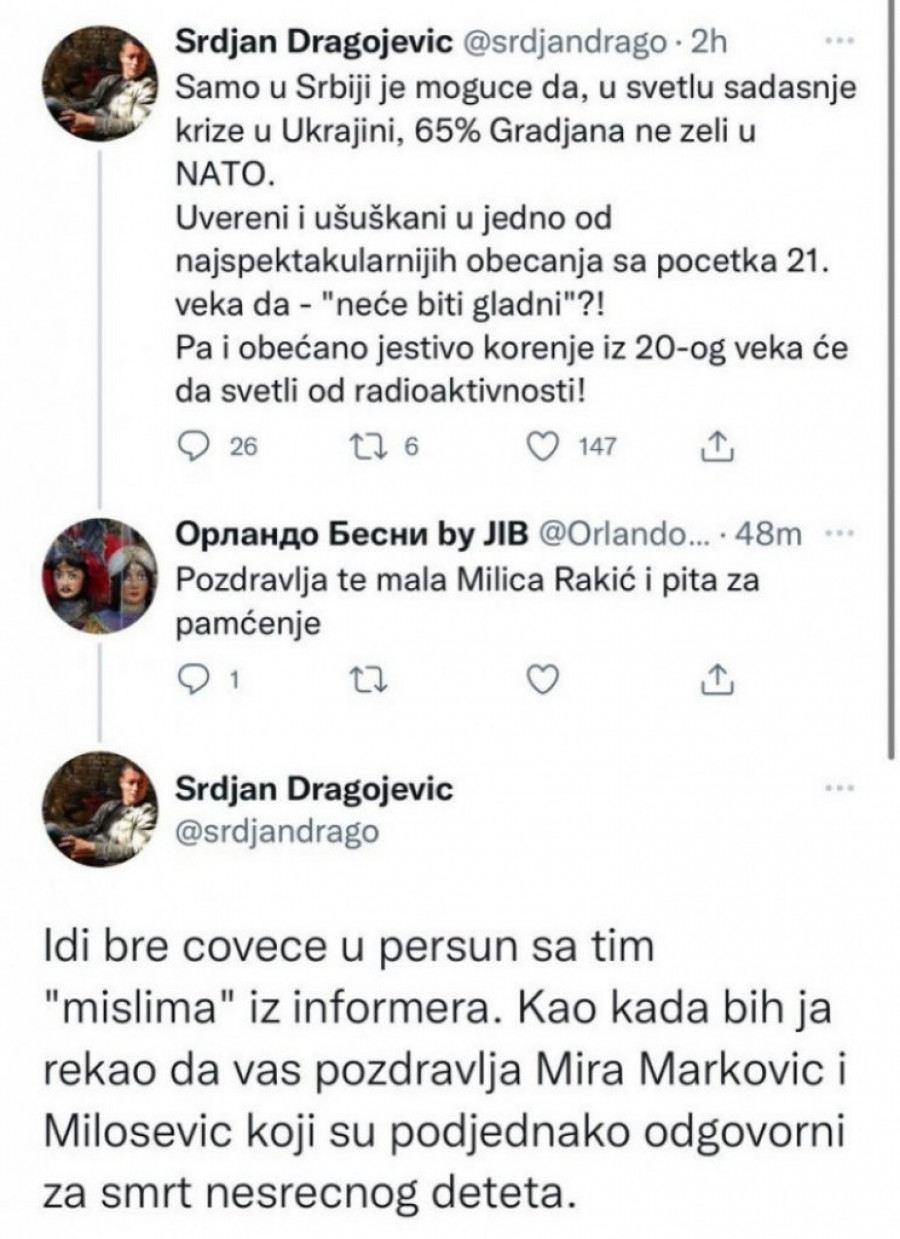This screenshot has height=1239, width=900.
Task: Click the Srdjan Dragojevic name in the bottom tweet
Action: pyautogui.click(x=314, y=789)
